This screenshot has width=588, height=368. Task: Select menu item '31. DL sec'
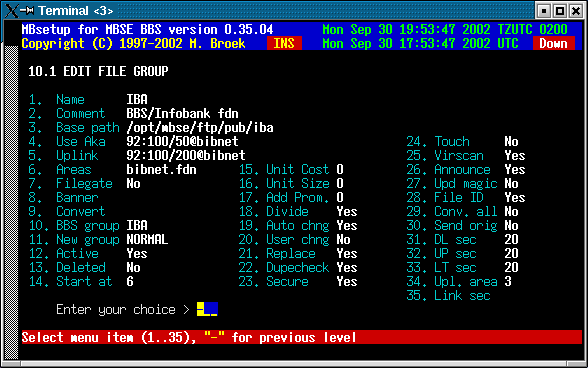(441, 239)
